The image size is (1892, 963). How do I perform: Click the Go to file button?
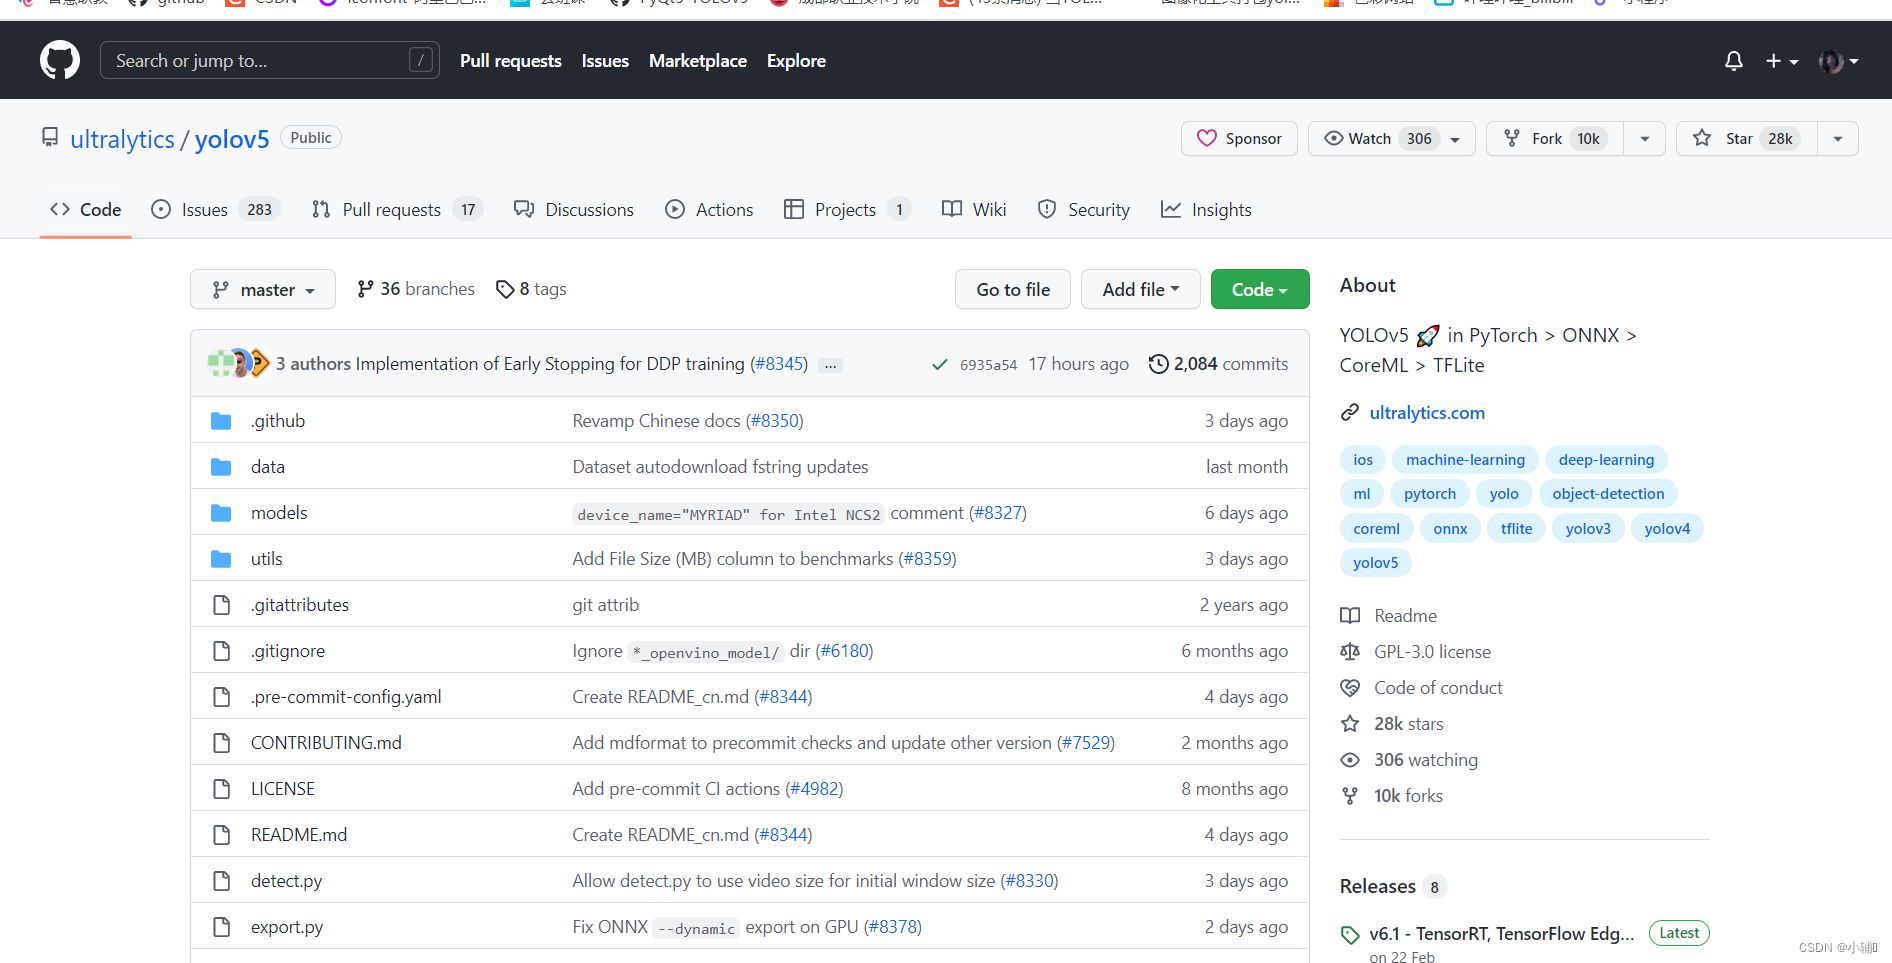1013,289
